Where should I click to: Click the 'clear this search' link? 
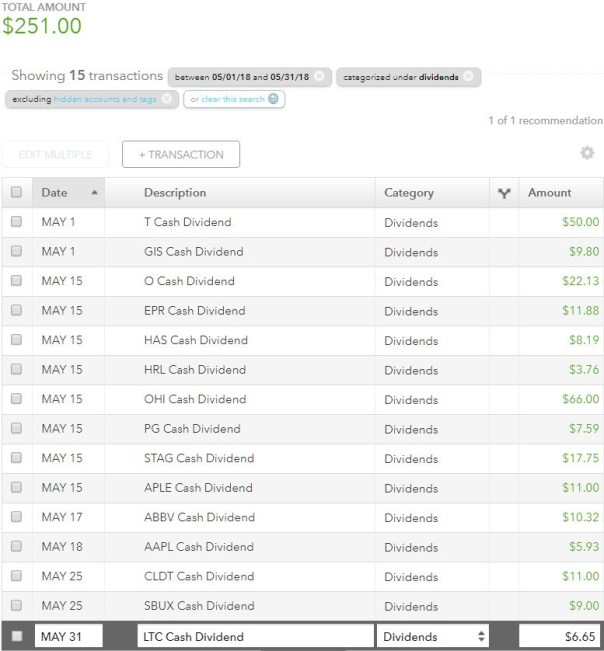[227, 99]
